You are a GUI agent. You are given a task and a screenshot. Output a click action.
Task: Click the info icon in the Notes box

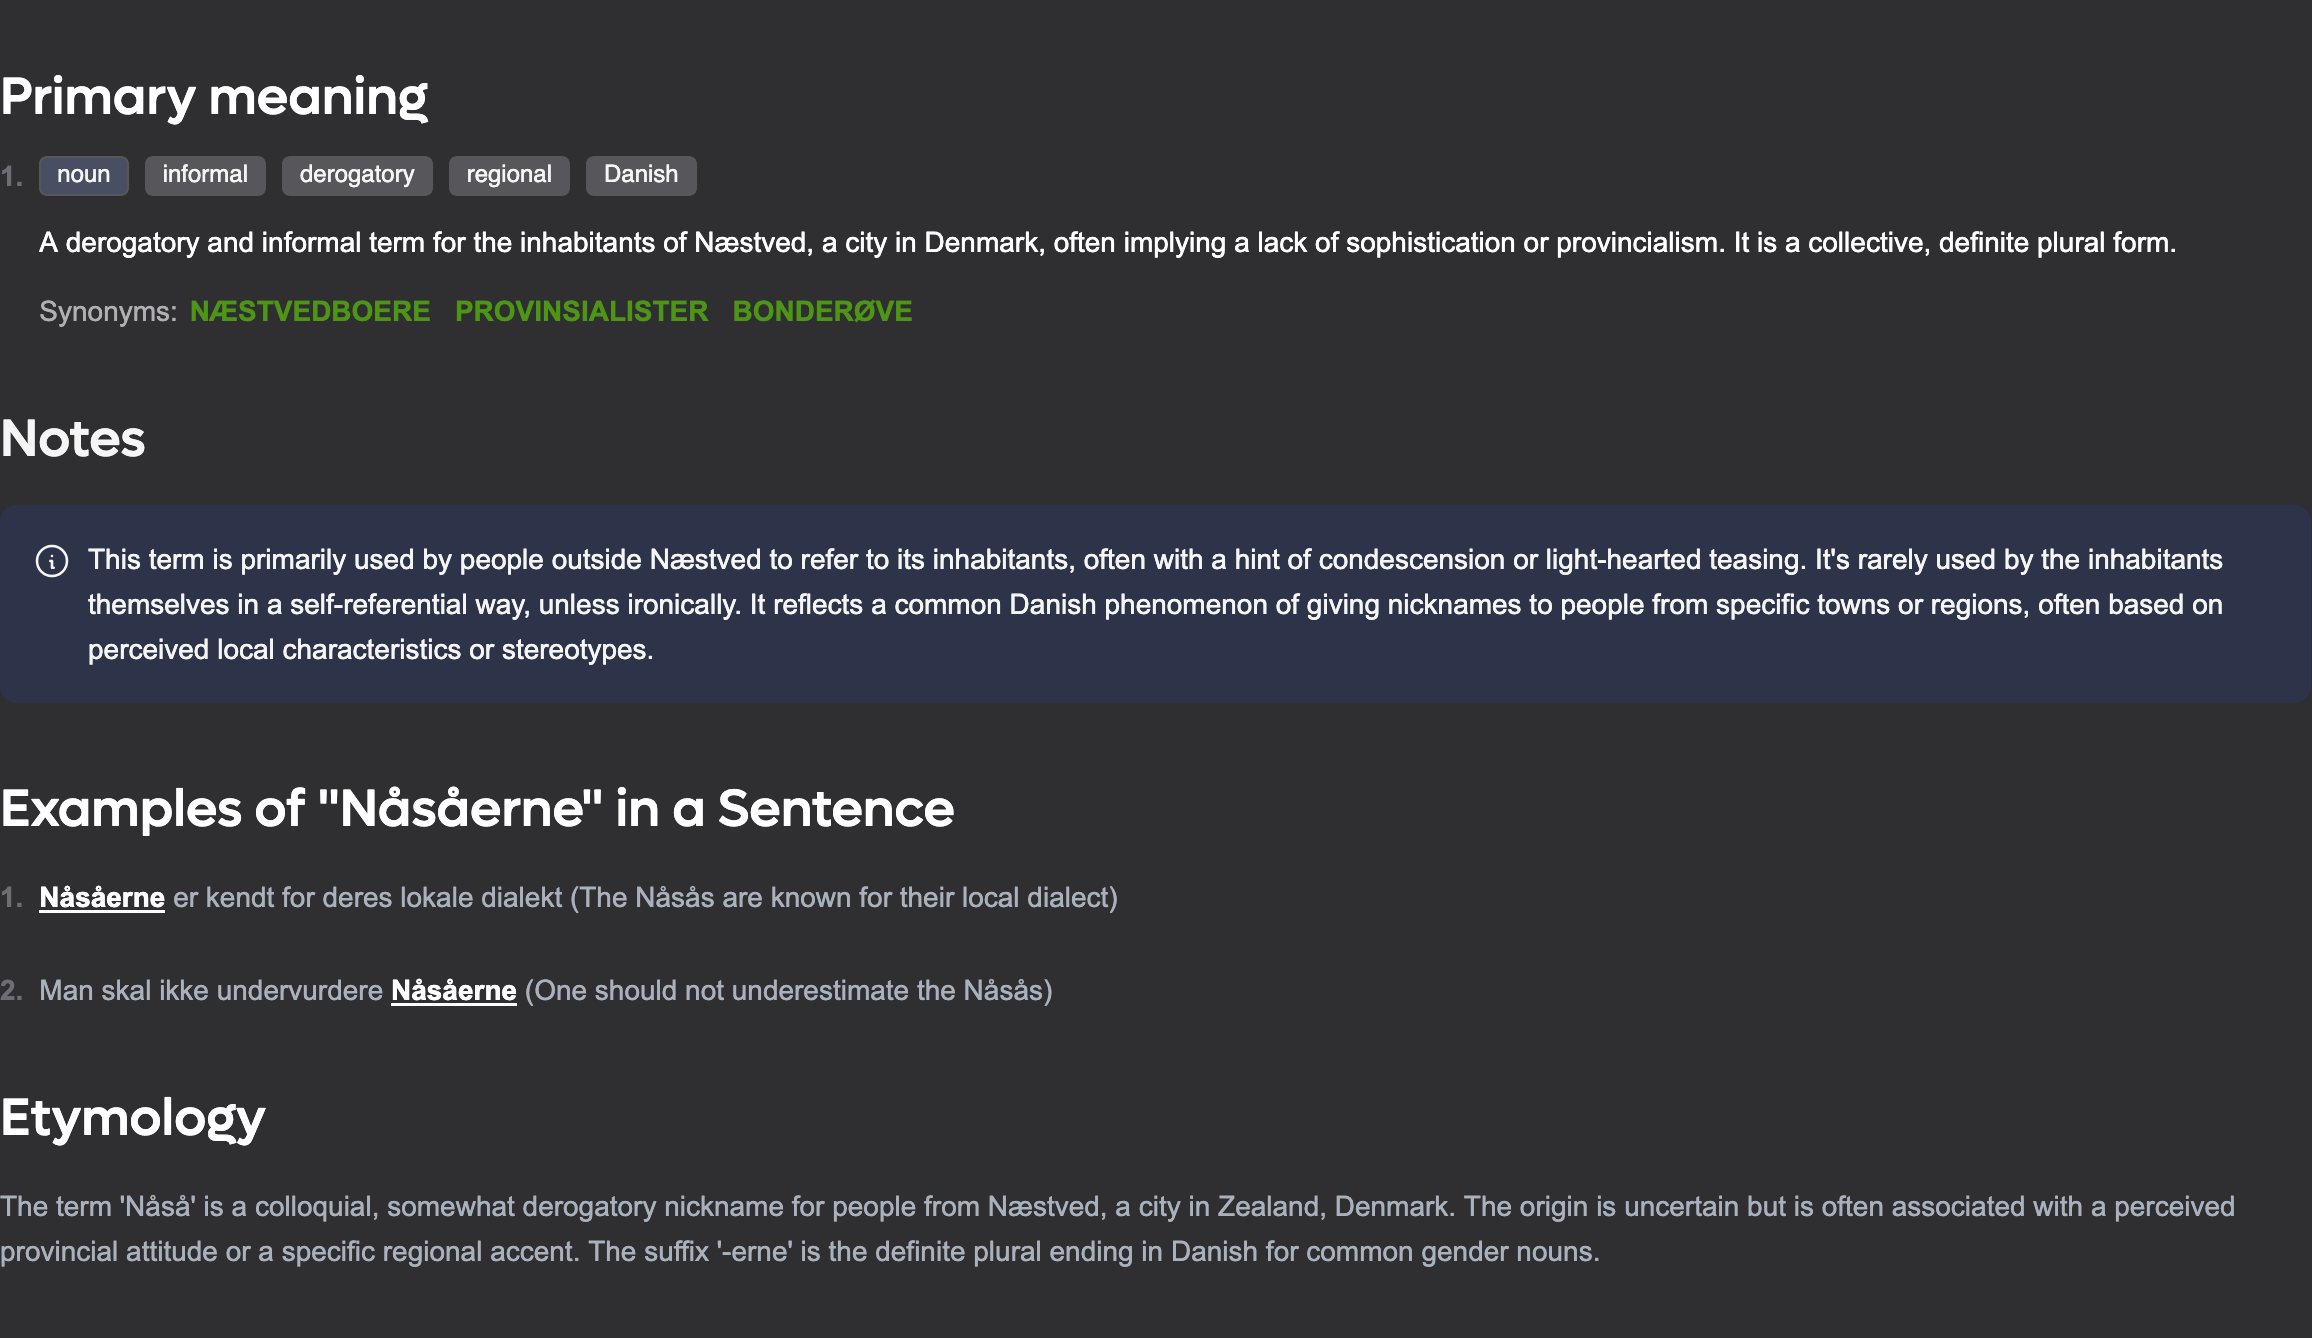coord(52,561)
